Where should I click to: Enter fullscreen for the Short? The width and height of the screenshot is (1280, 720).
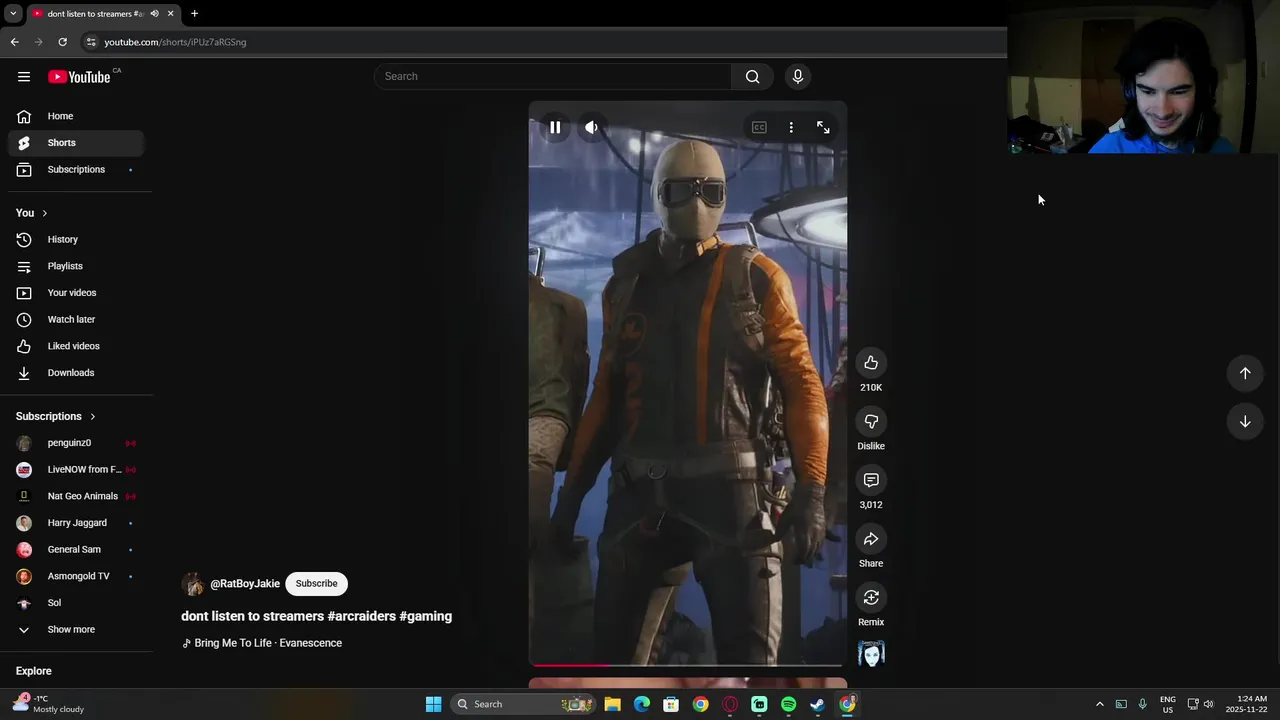coord(823,128)
